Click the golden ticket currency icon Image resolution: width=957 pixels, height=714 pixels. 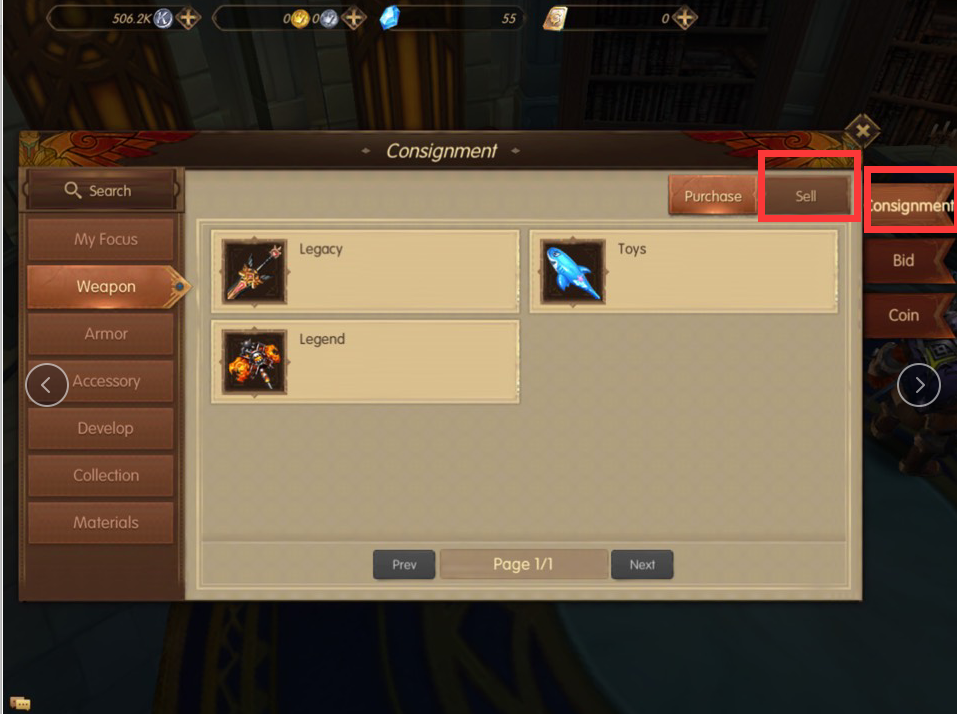coord(555,18)
